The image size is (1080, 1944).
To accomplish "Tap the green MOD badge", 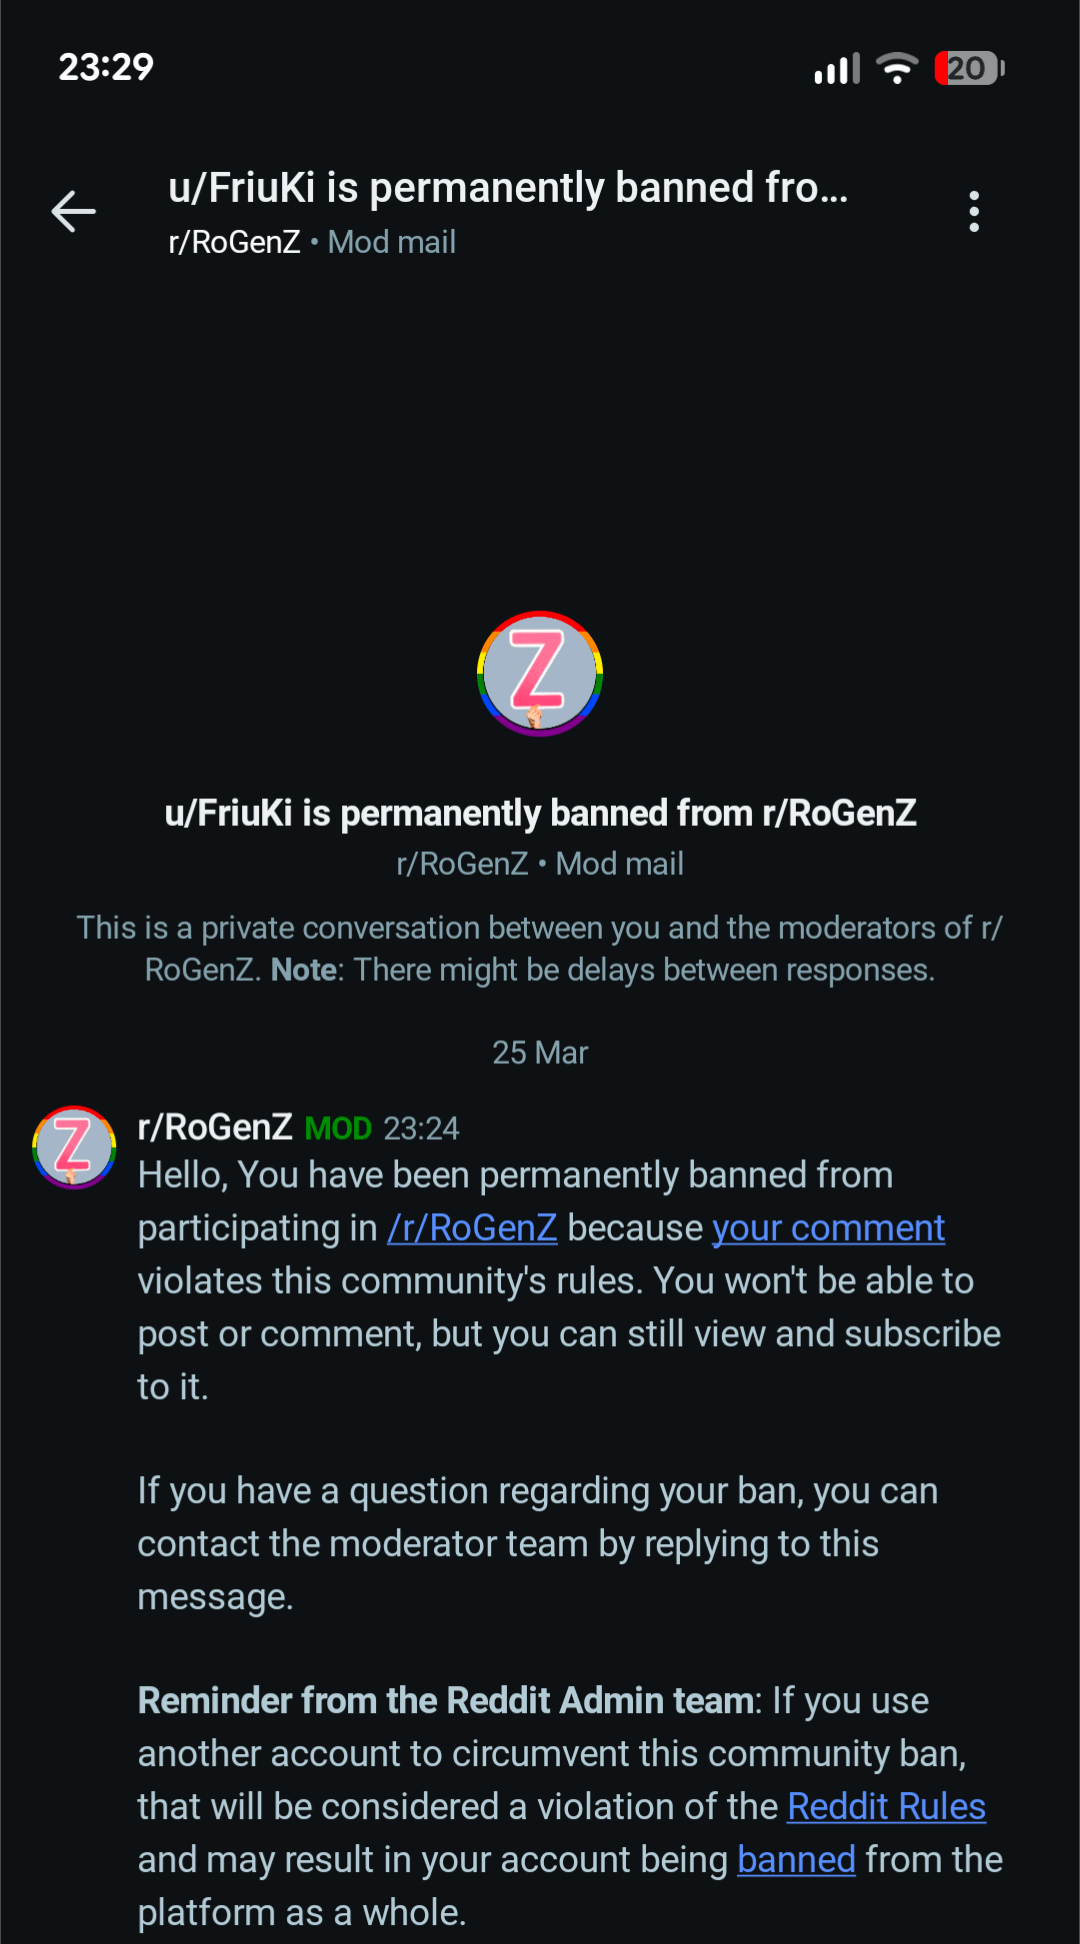I will click(338, 1129).
